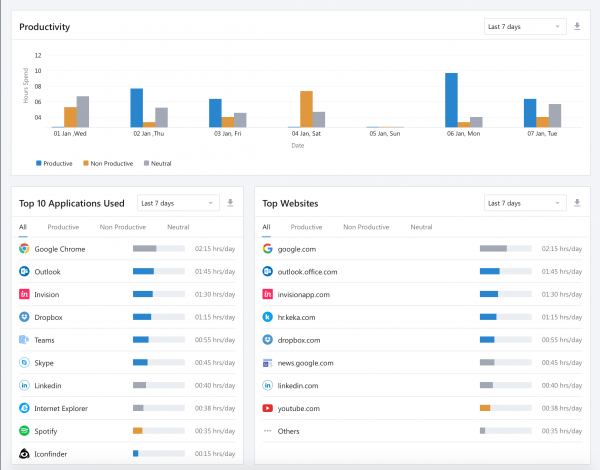Click the Spotify icon in applications list
The height and width of the screenshot is (470, 600).
click(24, 431)
